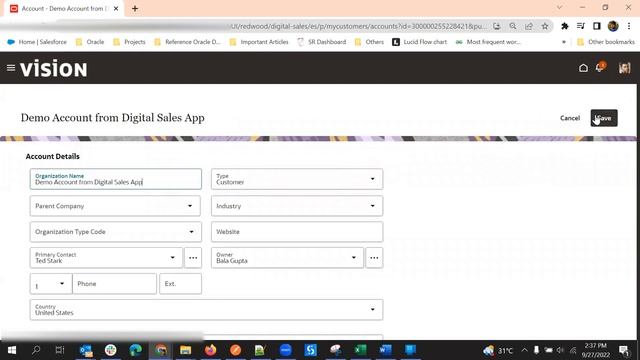The image size is (640, 360).
Task: Open the notifications bell
Action: pyautogui.click(x=600, y=67)
